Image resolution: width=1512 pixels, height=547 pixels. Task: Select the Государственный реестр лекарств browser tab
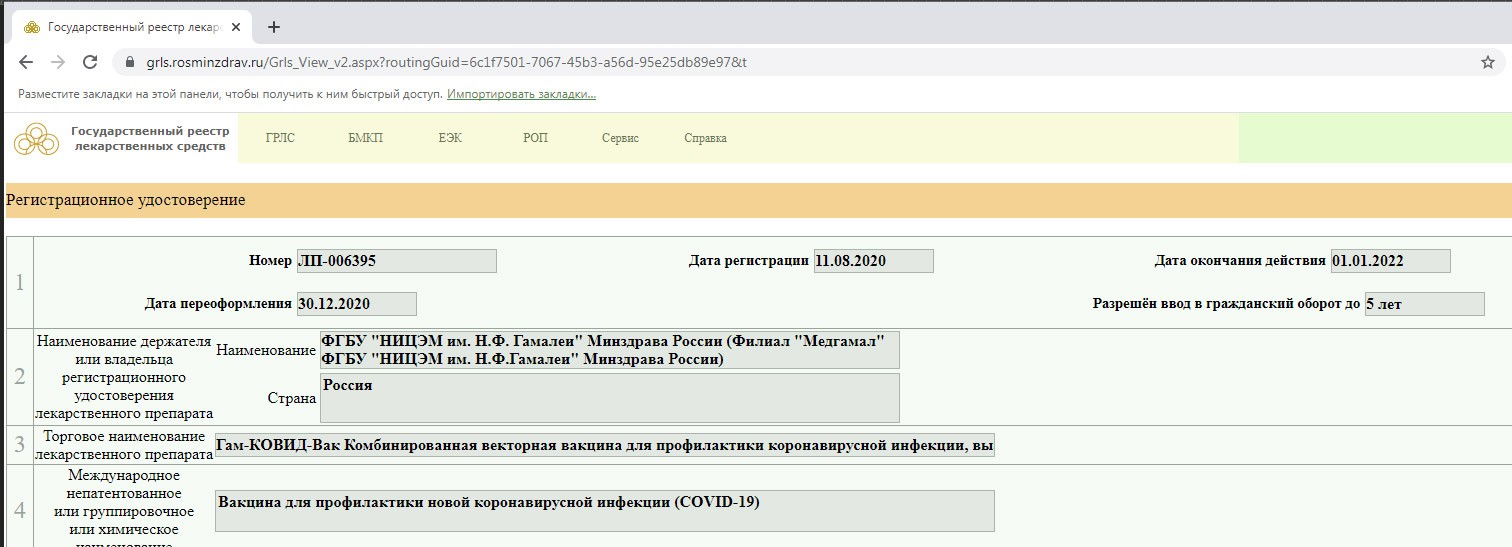click(x=130, y=27)
